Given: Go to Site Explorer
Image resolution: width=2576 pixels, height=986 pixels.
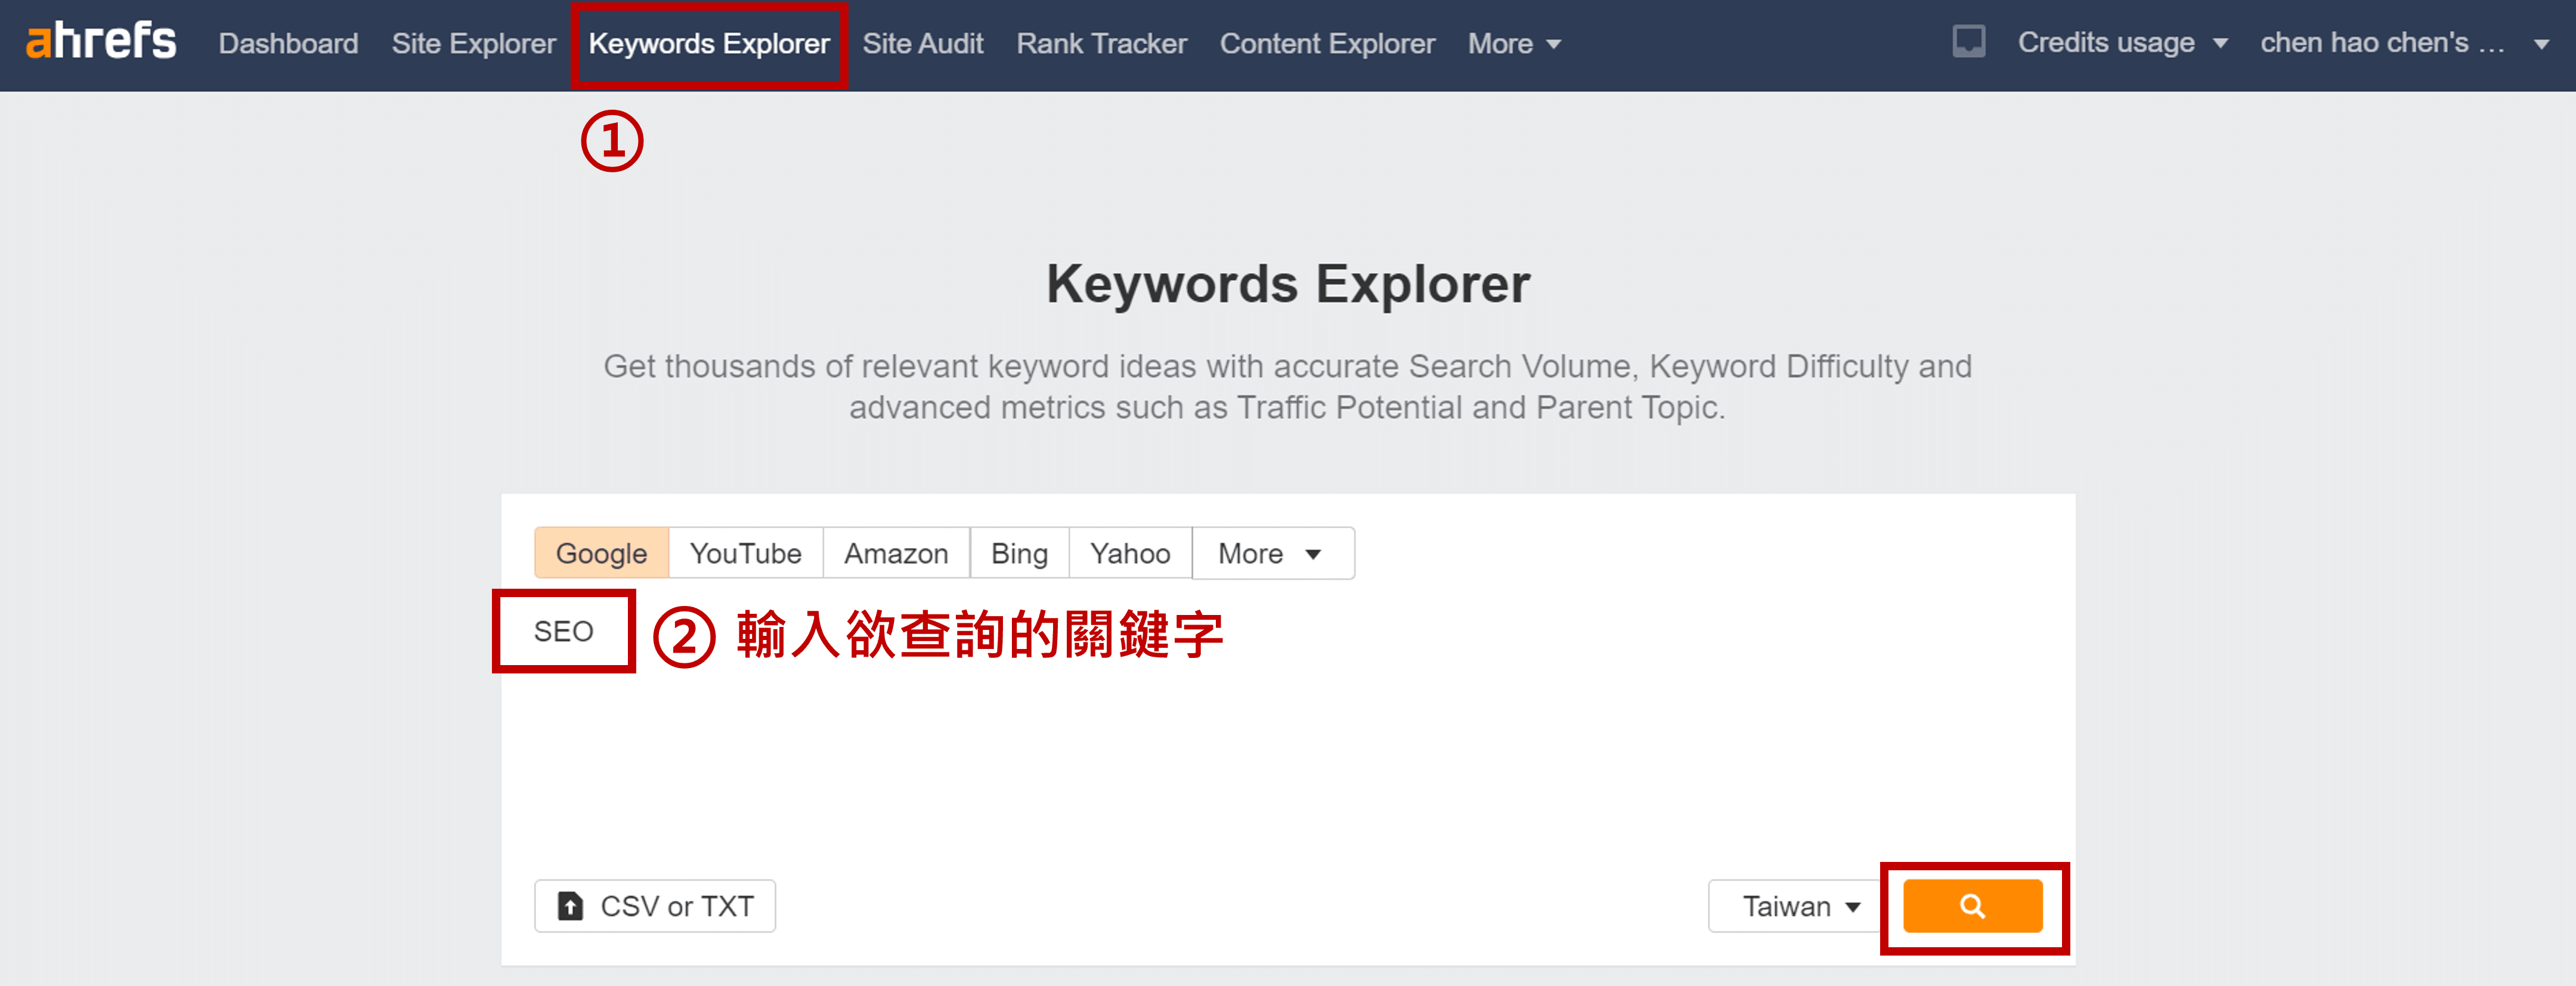Looking at the screenshot, I should [x=473, y=44].
